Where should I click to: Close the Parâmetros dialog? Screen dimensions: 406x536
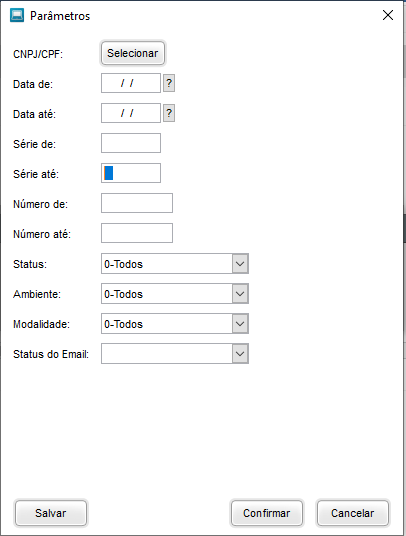388,15
